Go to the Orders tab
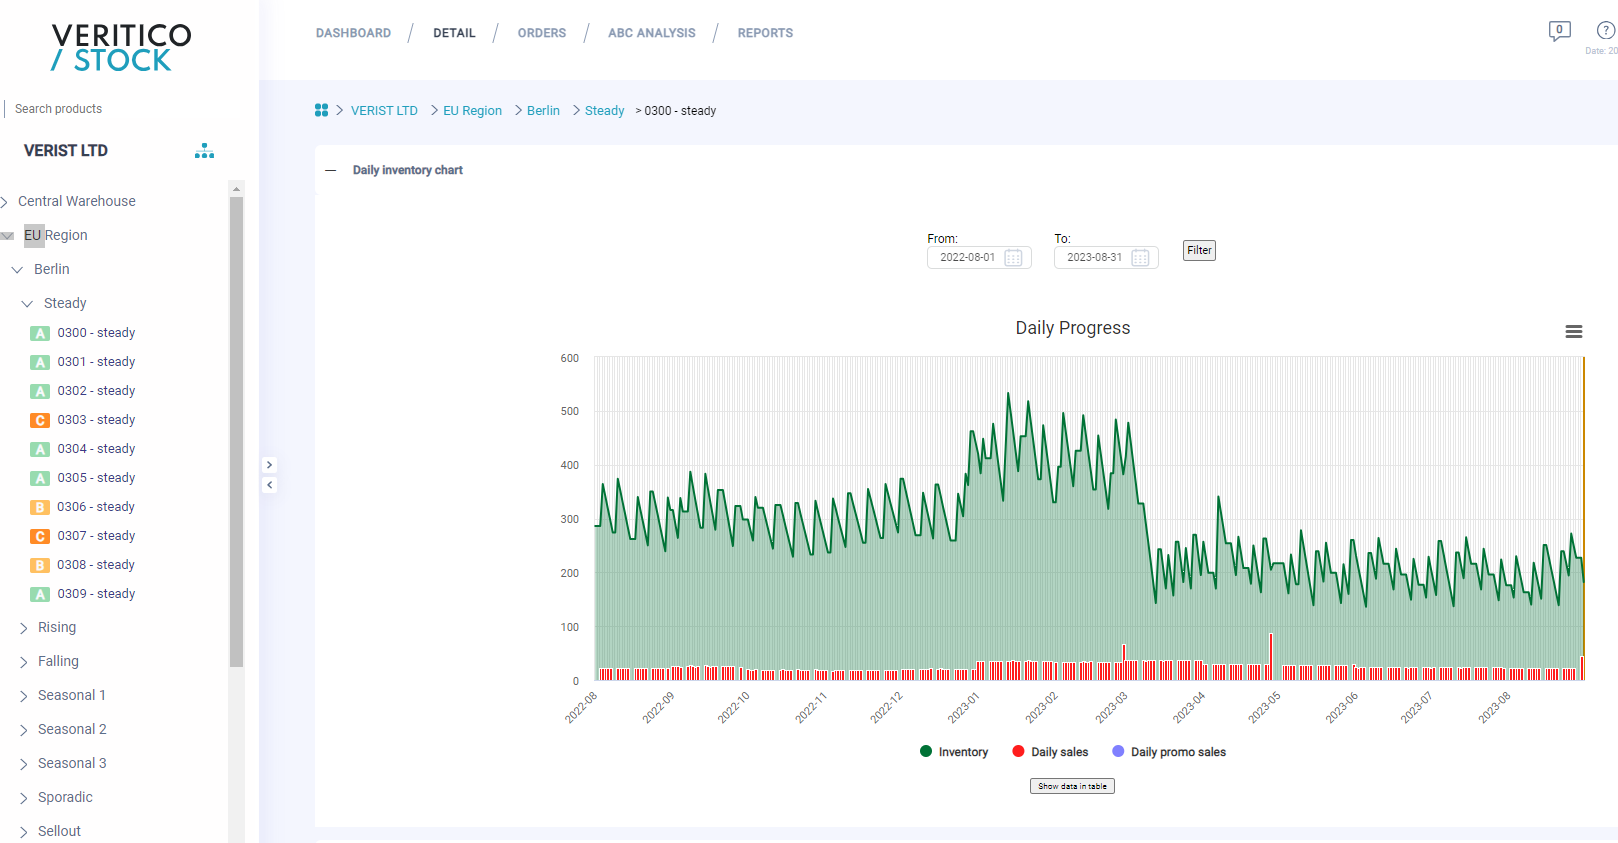Image resolution: width=1618 pixels, height=843 pixels. tap(541, 33)
